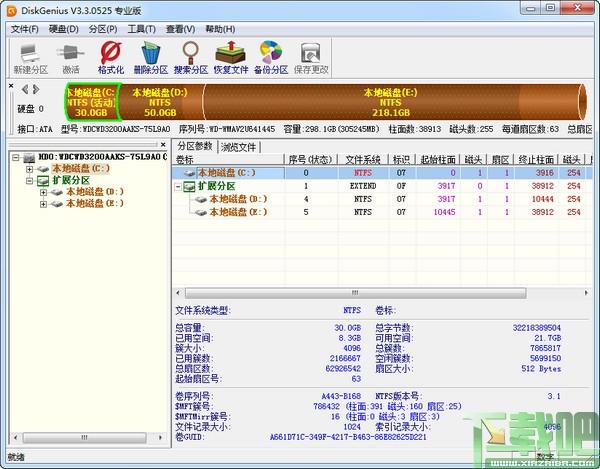This screenshot has width=600, height=469.
Task: Select 本地磁盘 (E:) row in table
Action: 383,212
